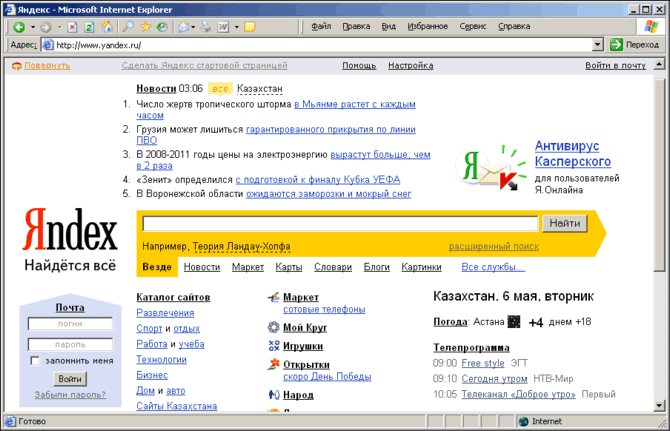Viewport: 670px width, 431px height.
Task: Click the Yandex logo
Action: [x=70, y=229]
